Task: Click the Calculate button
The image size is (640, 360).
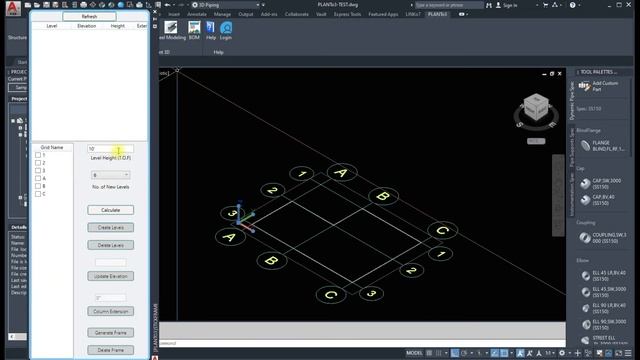Action: (x=111, y=210)
